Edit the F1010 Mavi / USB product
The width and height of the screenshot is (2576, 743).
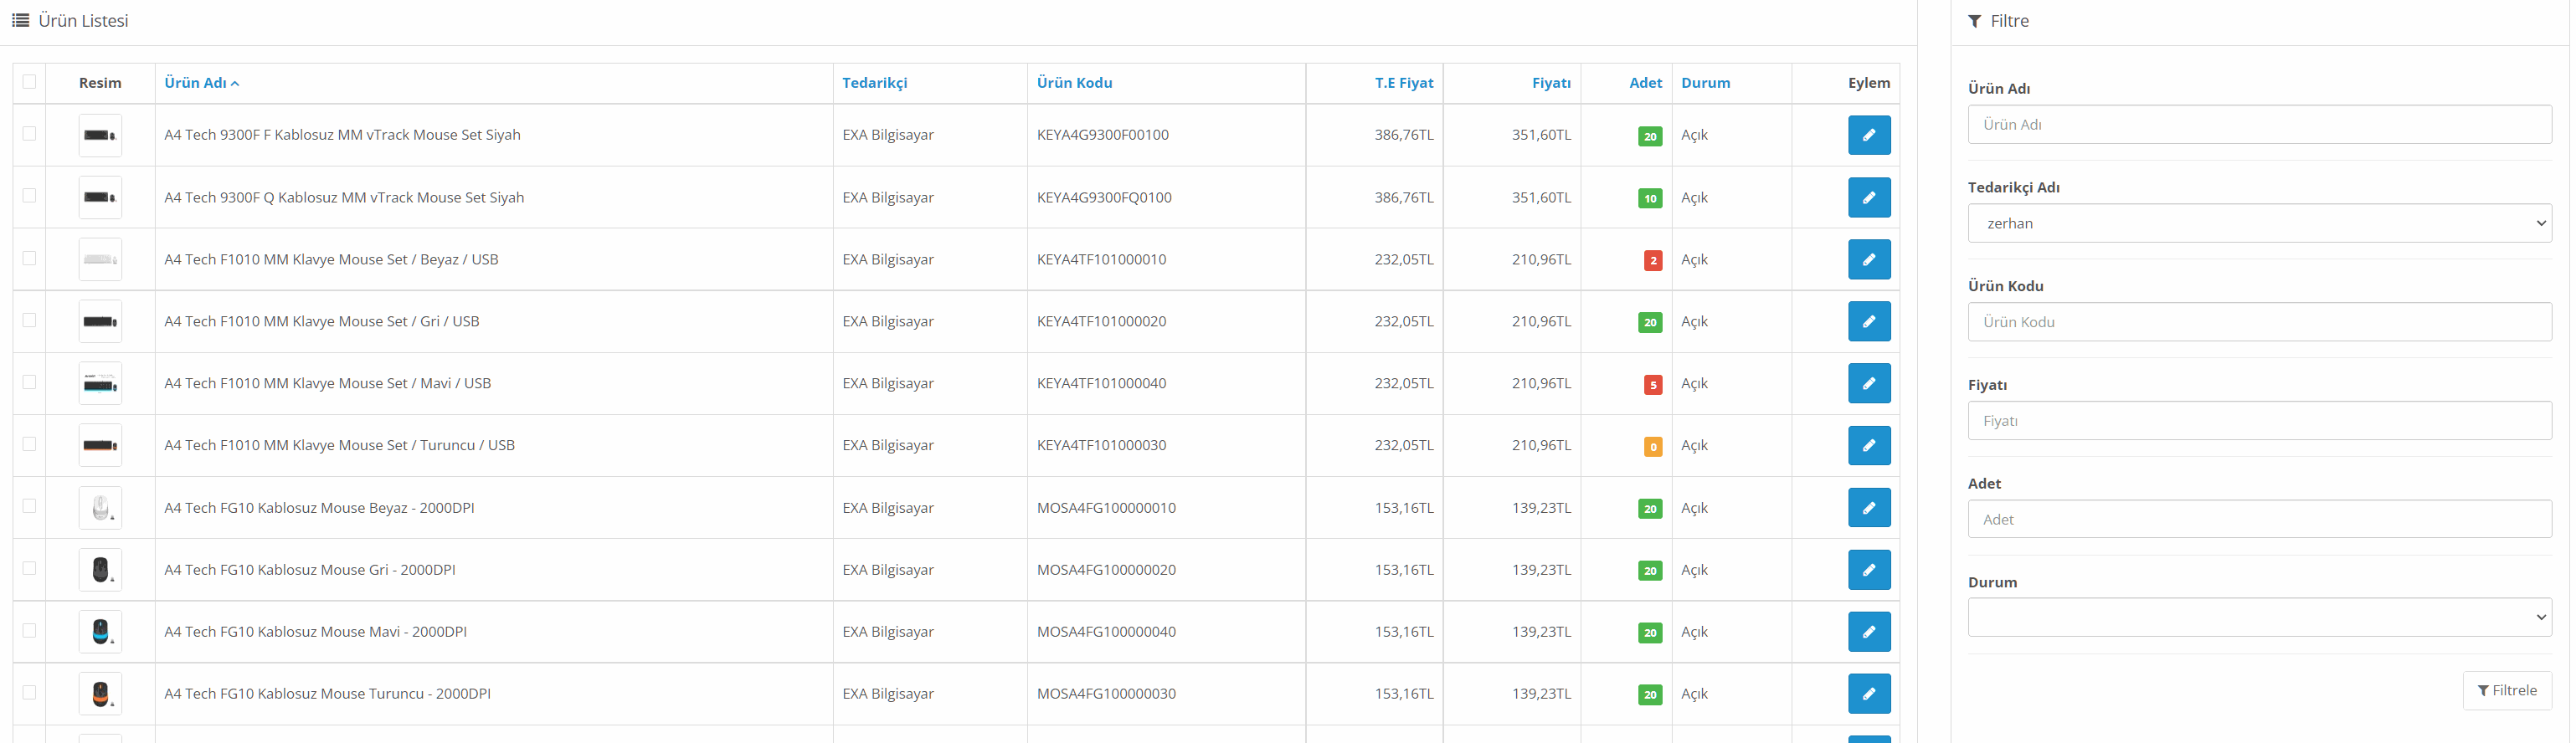click(1868, 383)
